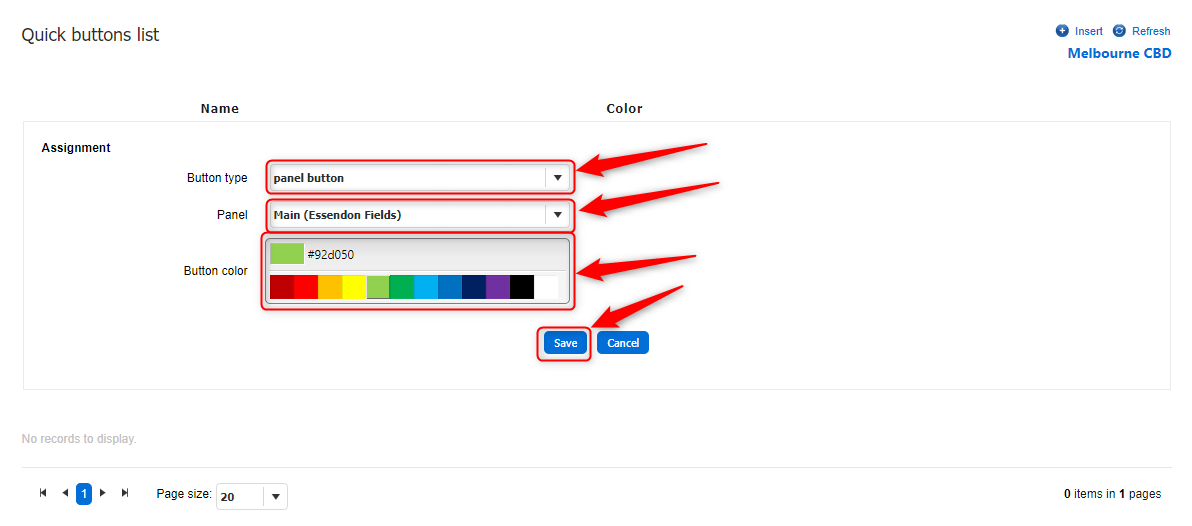Sort by the Name column header
The height and width of the screenshot is (526, 1192).
pyautogui.click(x=220, y=109)
